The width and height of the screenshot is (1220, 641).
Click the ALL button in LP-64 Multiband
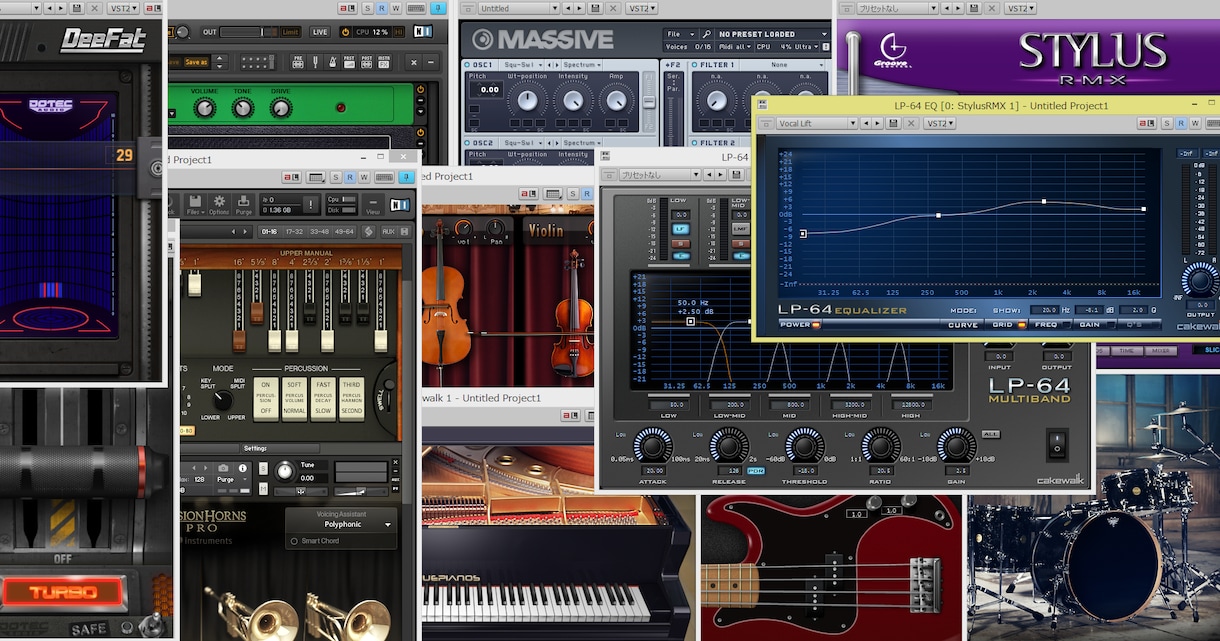[x=990, y=433]
